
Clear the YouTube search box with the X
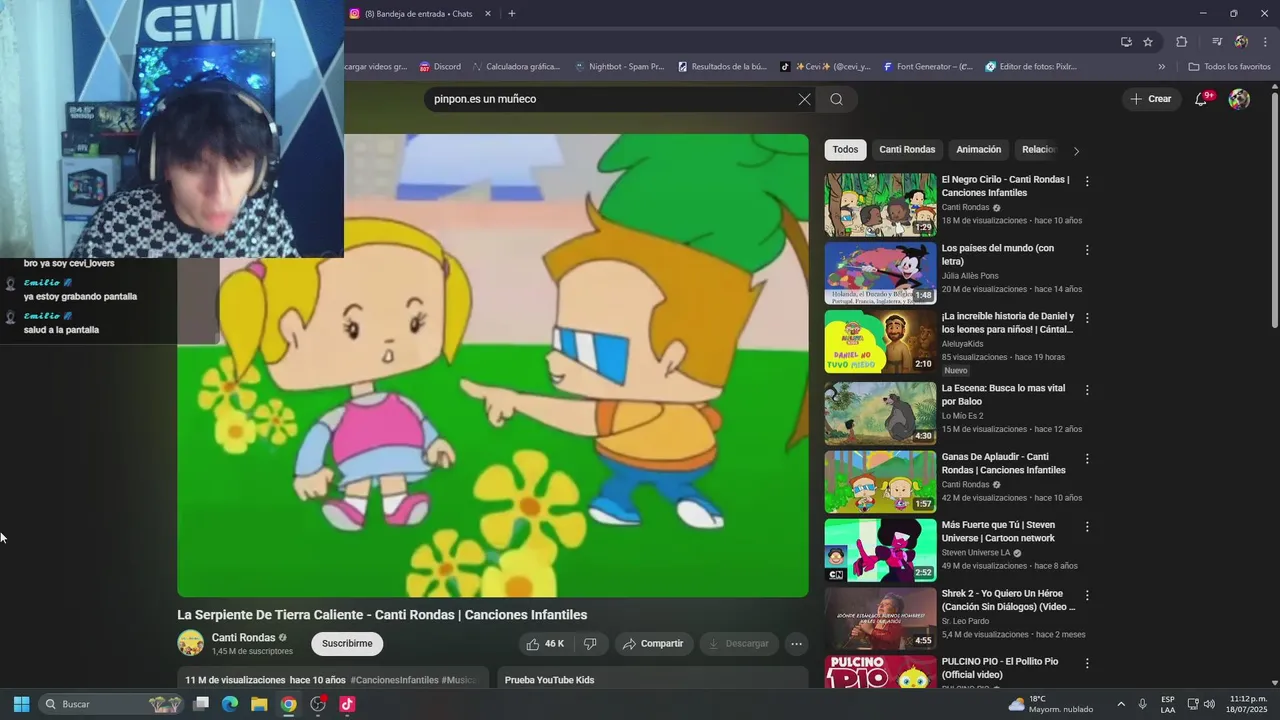tap(804, 99)
